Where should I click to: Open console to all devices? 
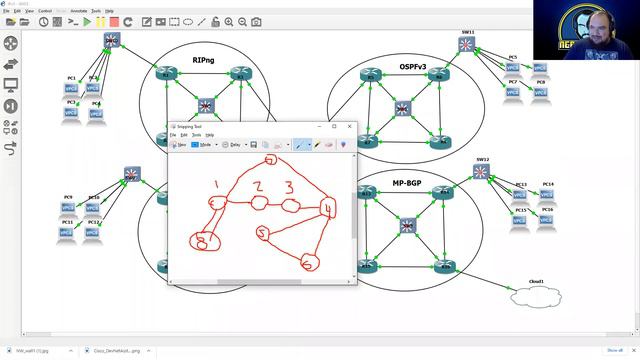(73, 22)
